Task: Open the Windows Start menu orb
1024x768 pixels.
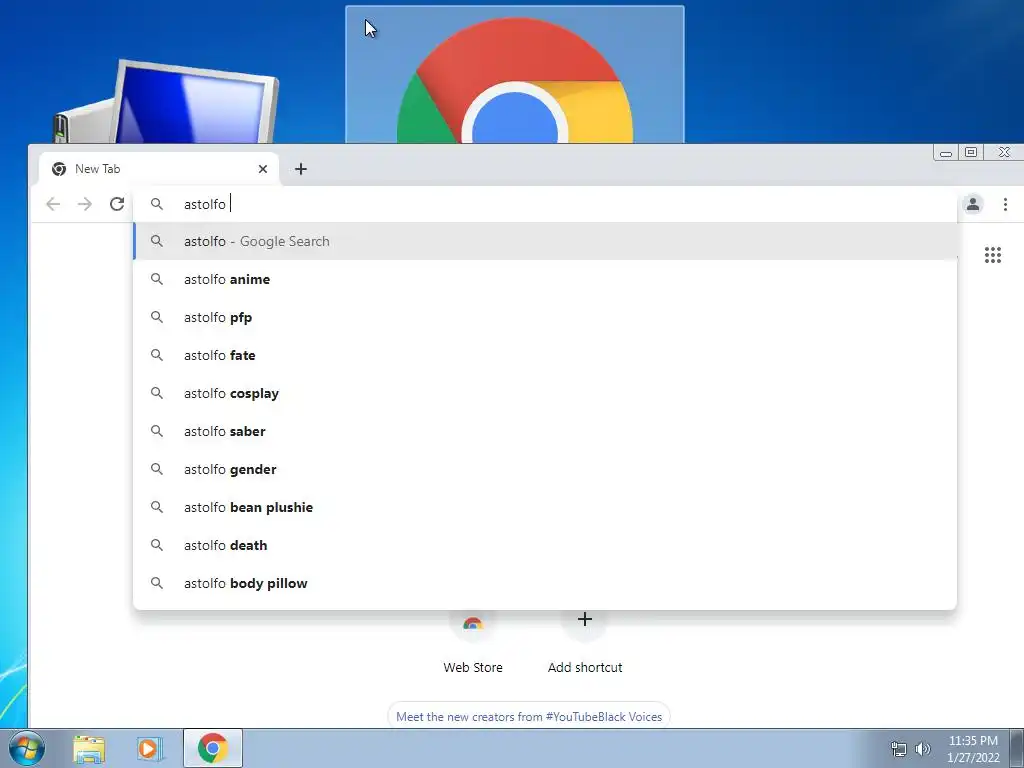Action: (27, 748)
